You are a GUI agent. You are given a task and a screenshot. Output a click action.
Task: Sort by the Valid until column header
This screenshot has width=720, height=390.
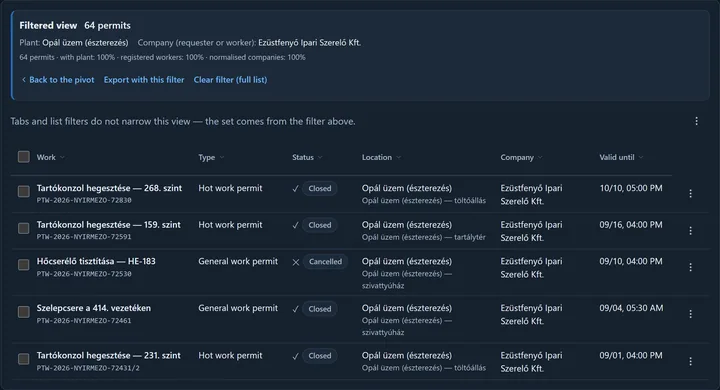[x=621, y=157]
